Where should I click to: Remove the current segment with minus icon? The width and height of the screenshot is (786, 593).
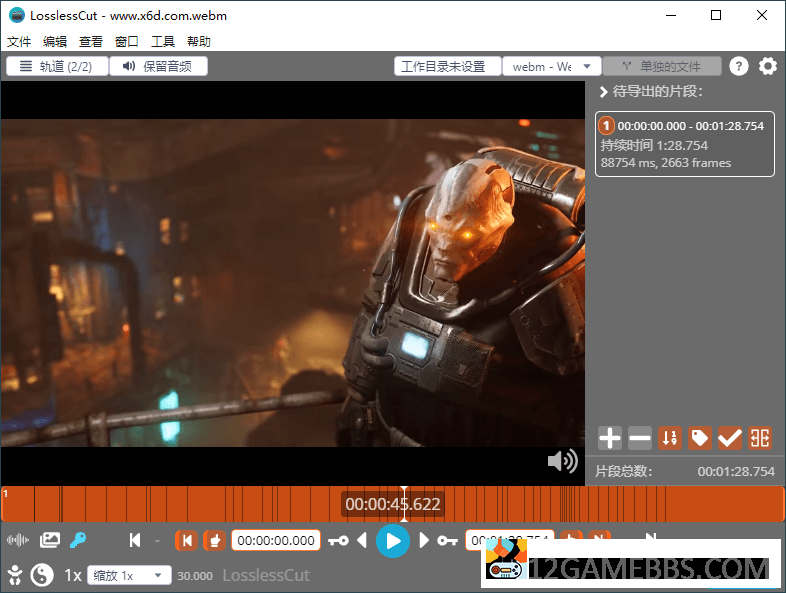(x=640, y=437)
